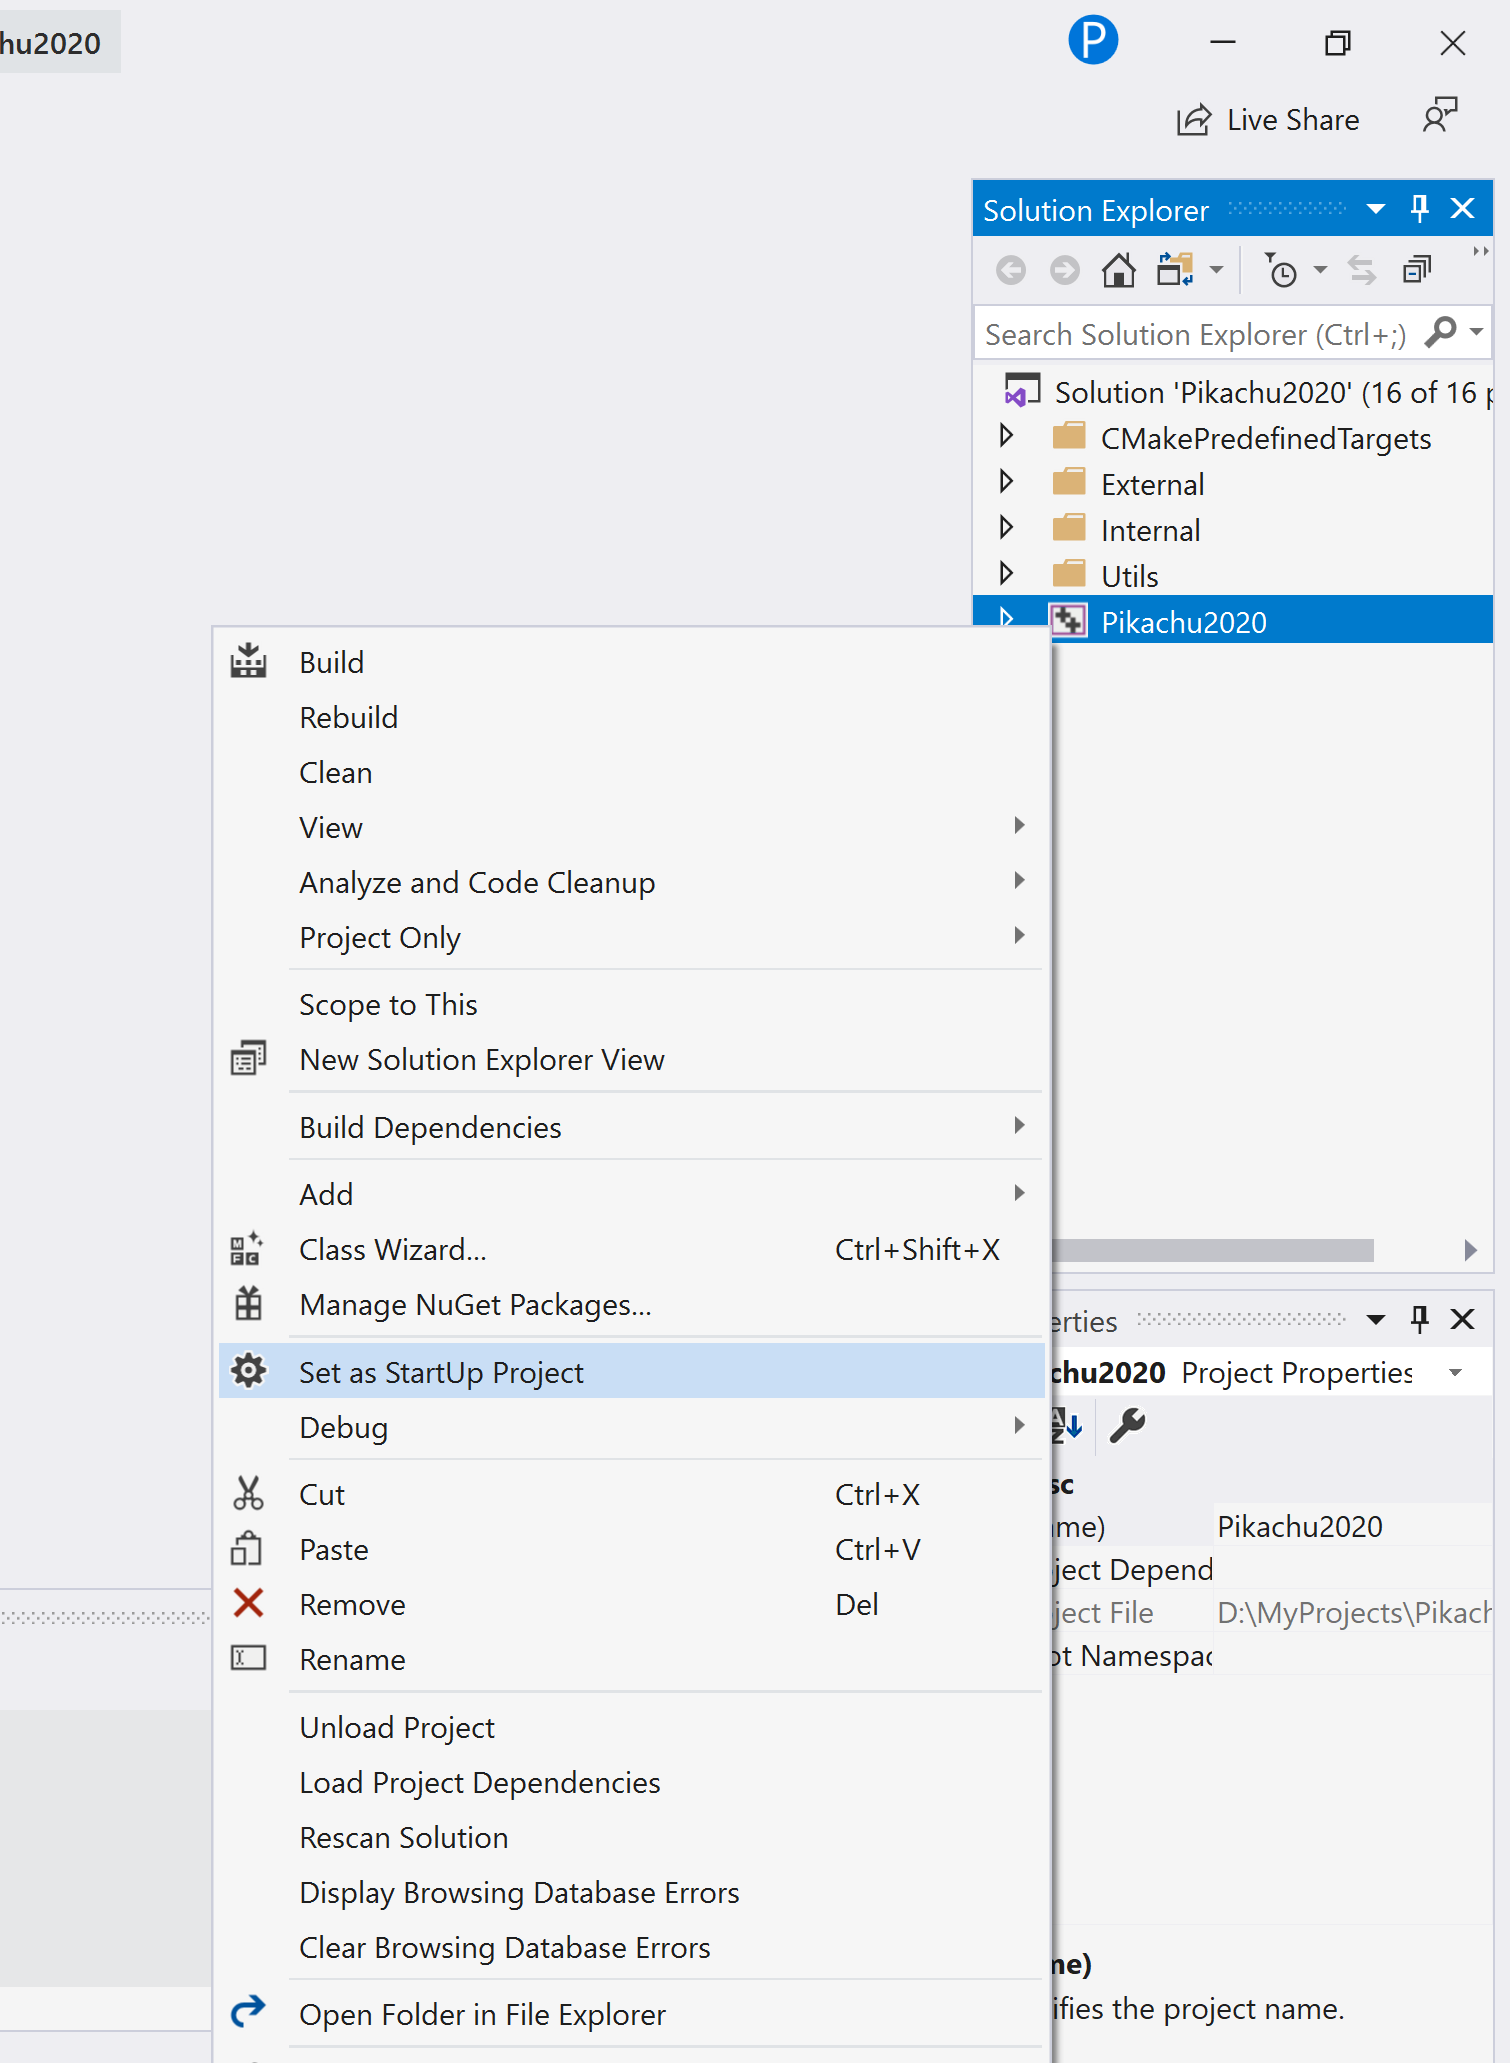
Task: Start a Live Share session
Action: click(x=1268, y=120)
